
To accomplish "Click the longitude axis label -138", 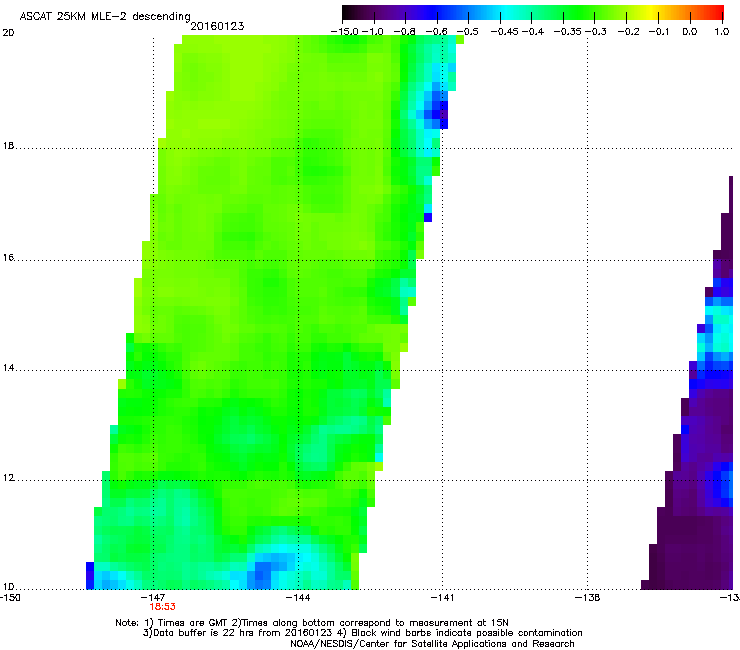I will 588,598.
